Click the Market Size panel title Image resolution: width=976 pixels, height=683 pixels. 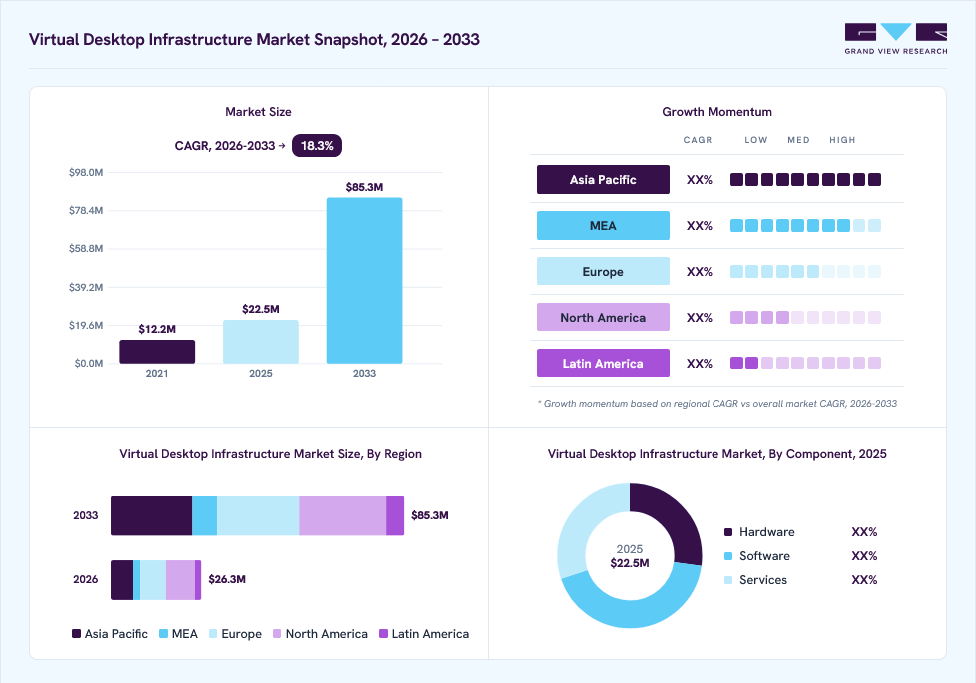point(258,112)
